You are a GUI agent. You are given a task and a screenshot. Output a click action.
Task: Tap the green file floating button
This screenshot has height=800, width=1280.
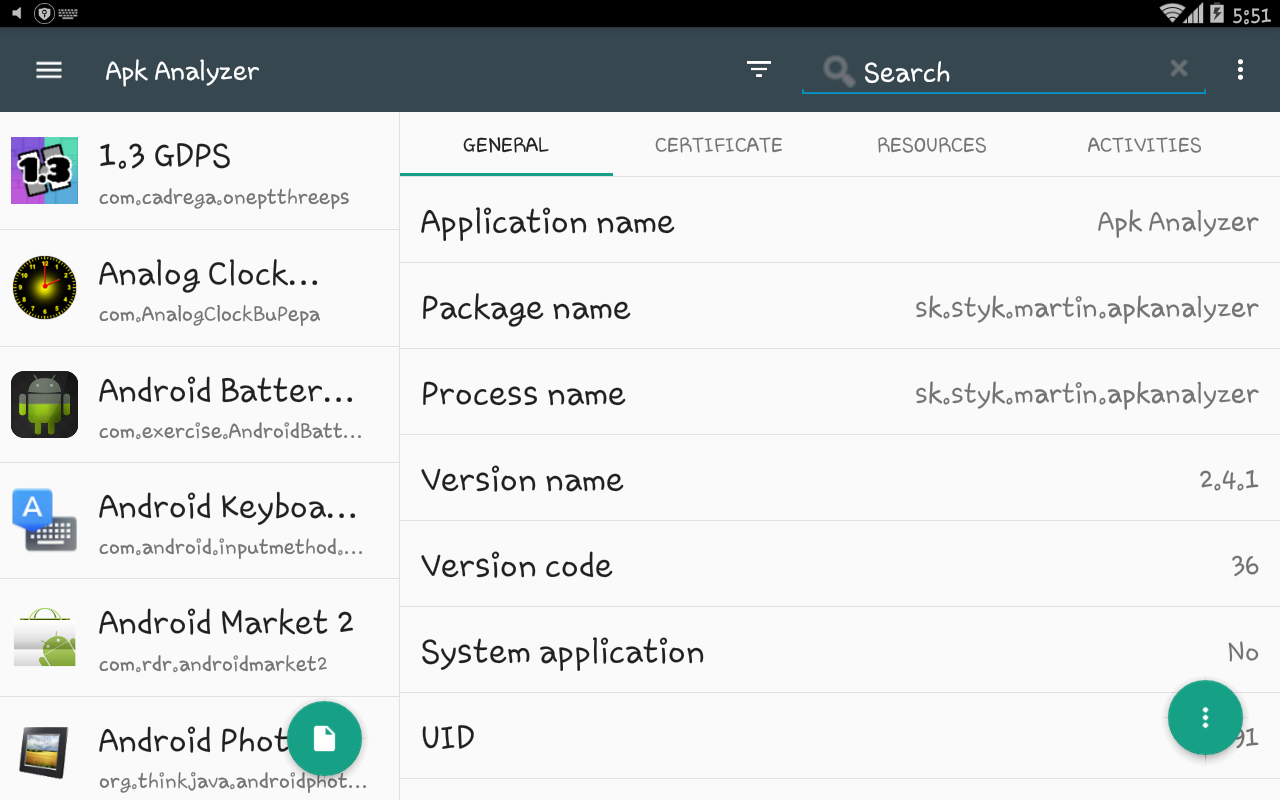click(324, 739)
